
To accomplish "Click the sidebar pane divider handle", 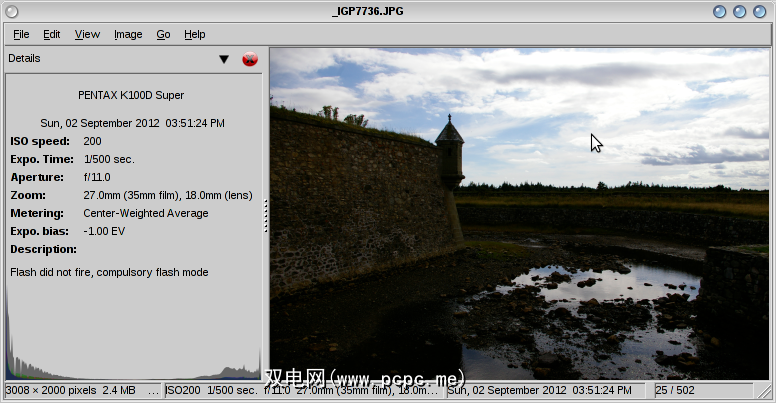I will click(266, 216).
